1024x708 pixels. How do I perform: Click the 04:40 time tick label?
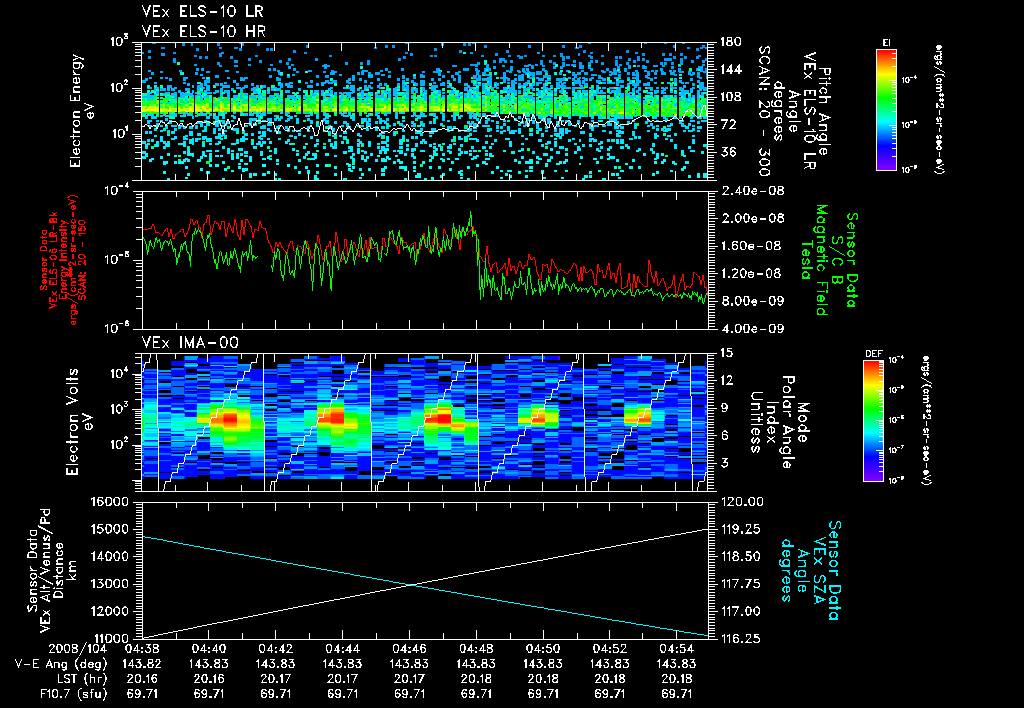[x=209, y=650]
